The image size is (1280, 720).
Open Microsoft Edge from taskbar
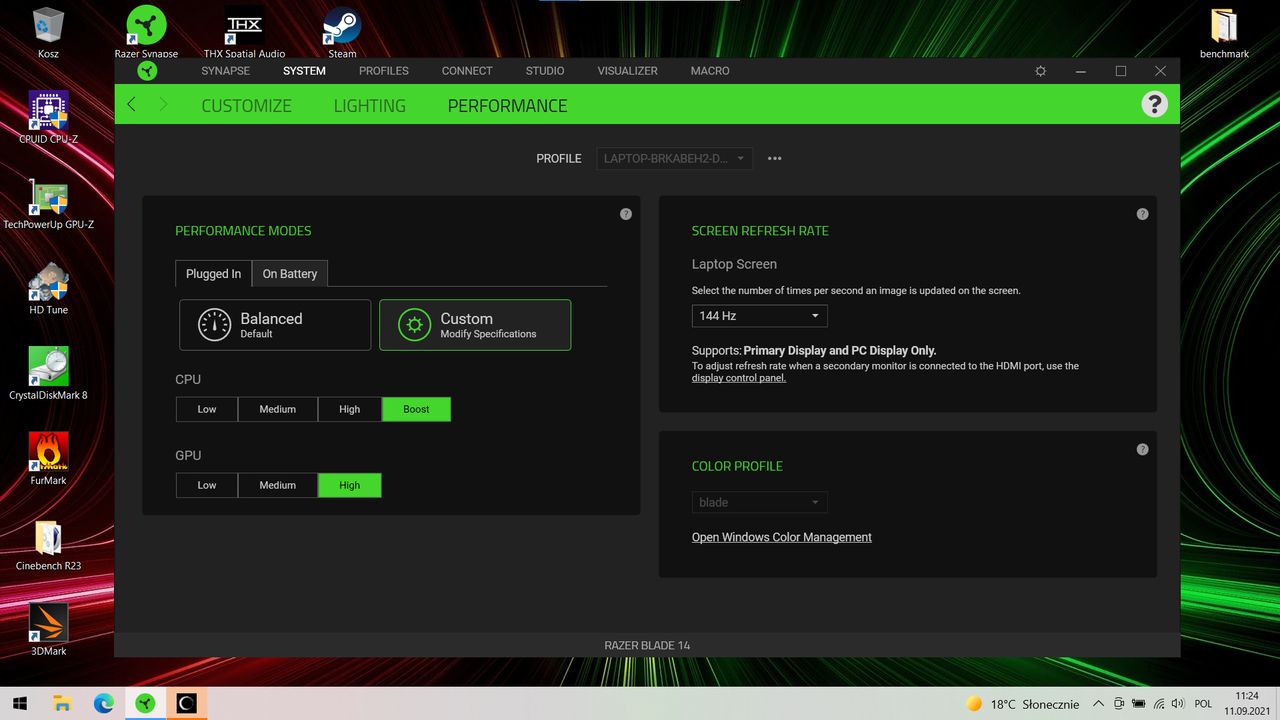point(104,703)
